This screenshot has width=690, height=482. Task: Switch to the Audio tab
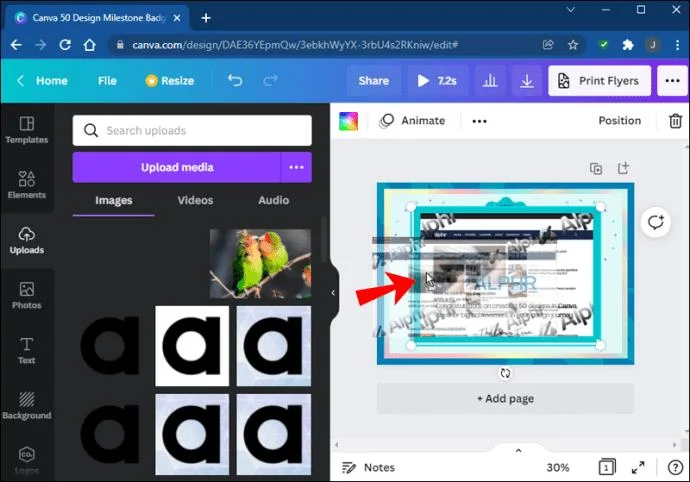pyautogui.click(x=274, y=200)
